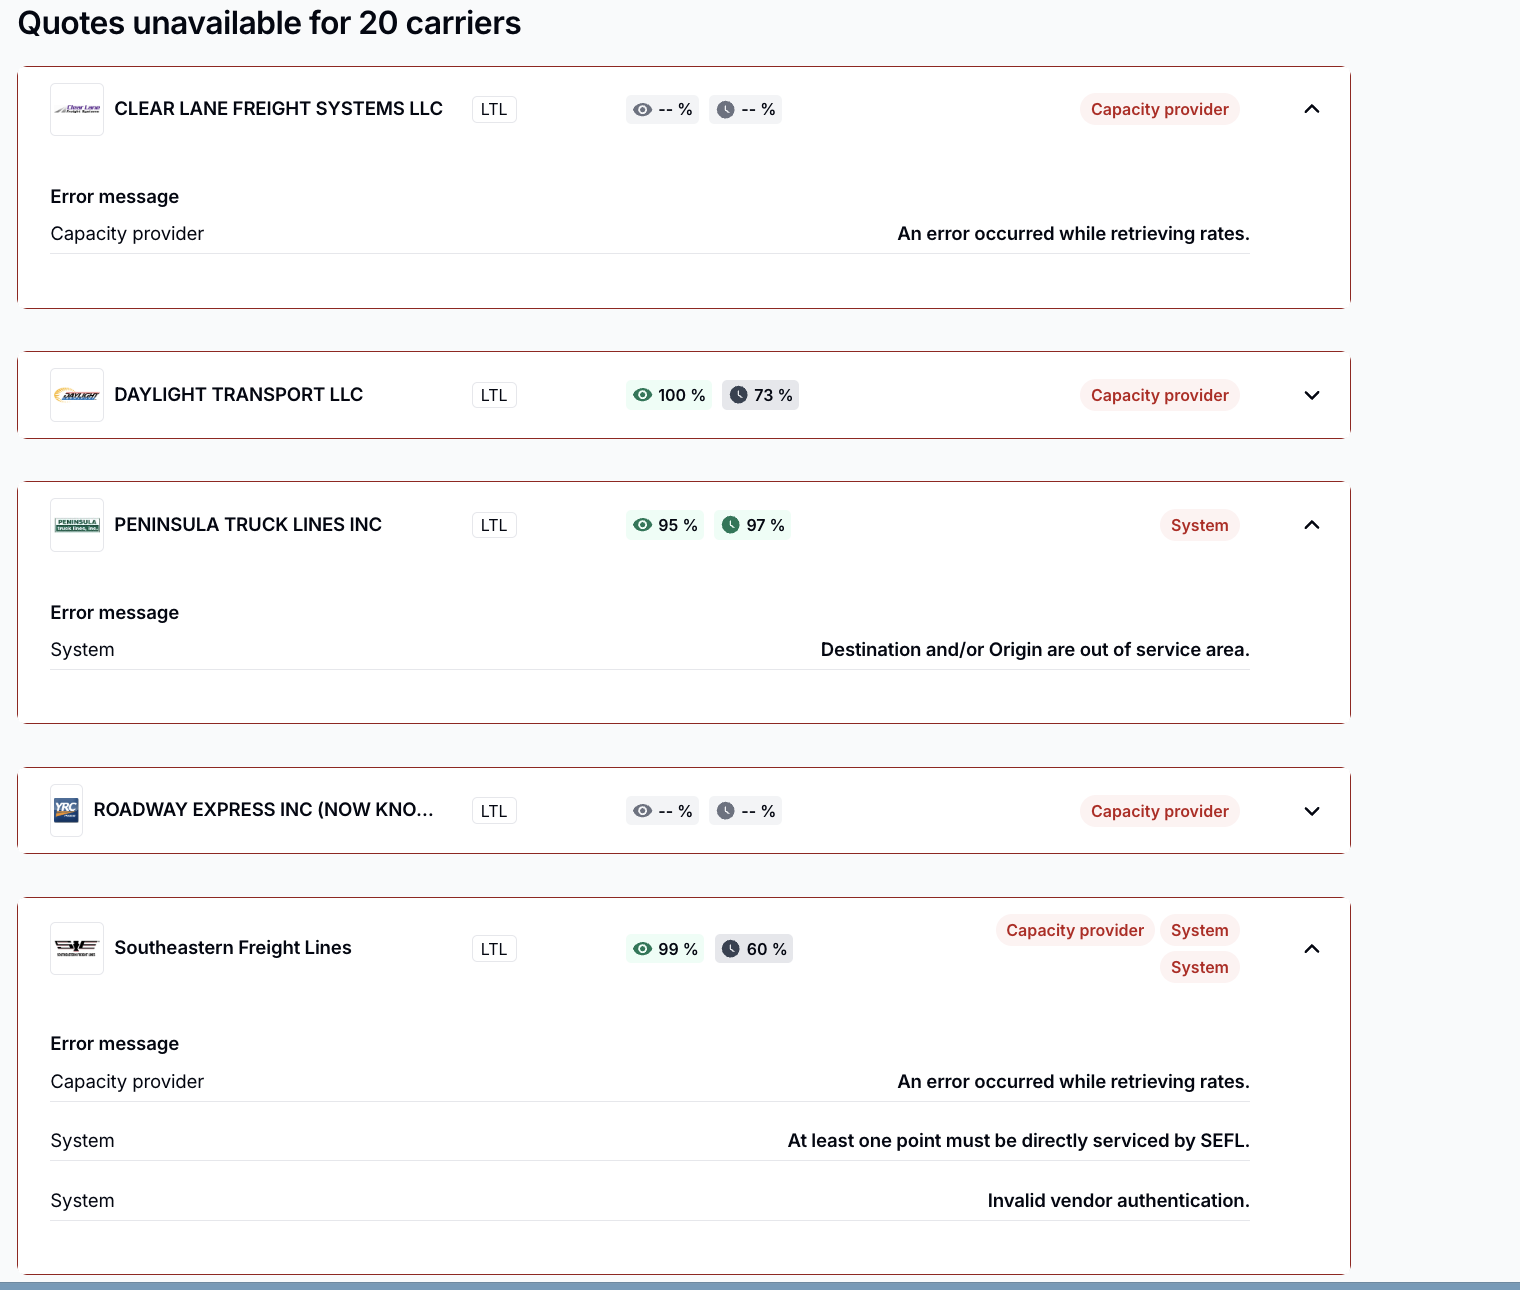Expand the Roadway Express Inc card
The width and height of the screenshot is (1520, 1290).
1312,811
